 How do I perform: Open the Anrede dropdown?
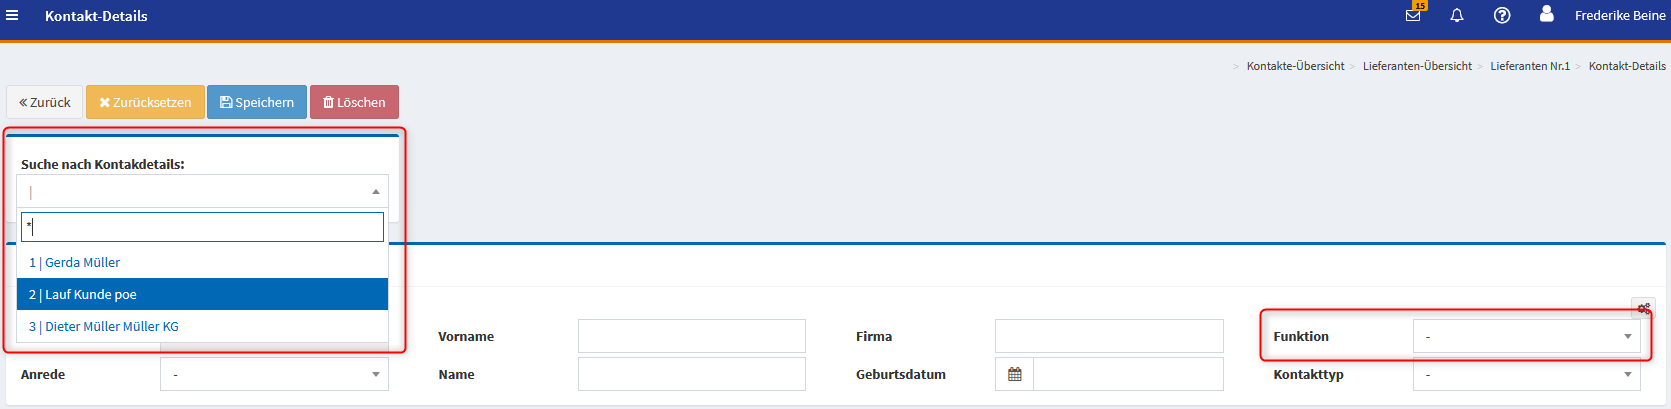click(274, 374)
